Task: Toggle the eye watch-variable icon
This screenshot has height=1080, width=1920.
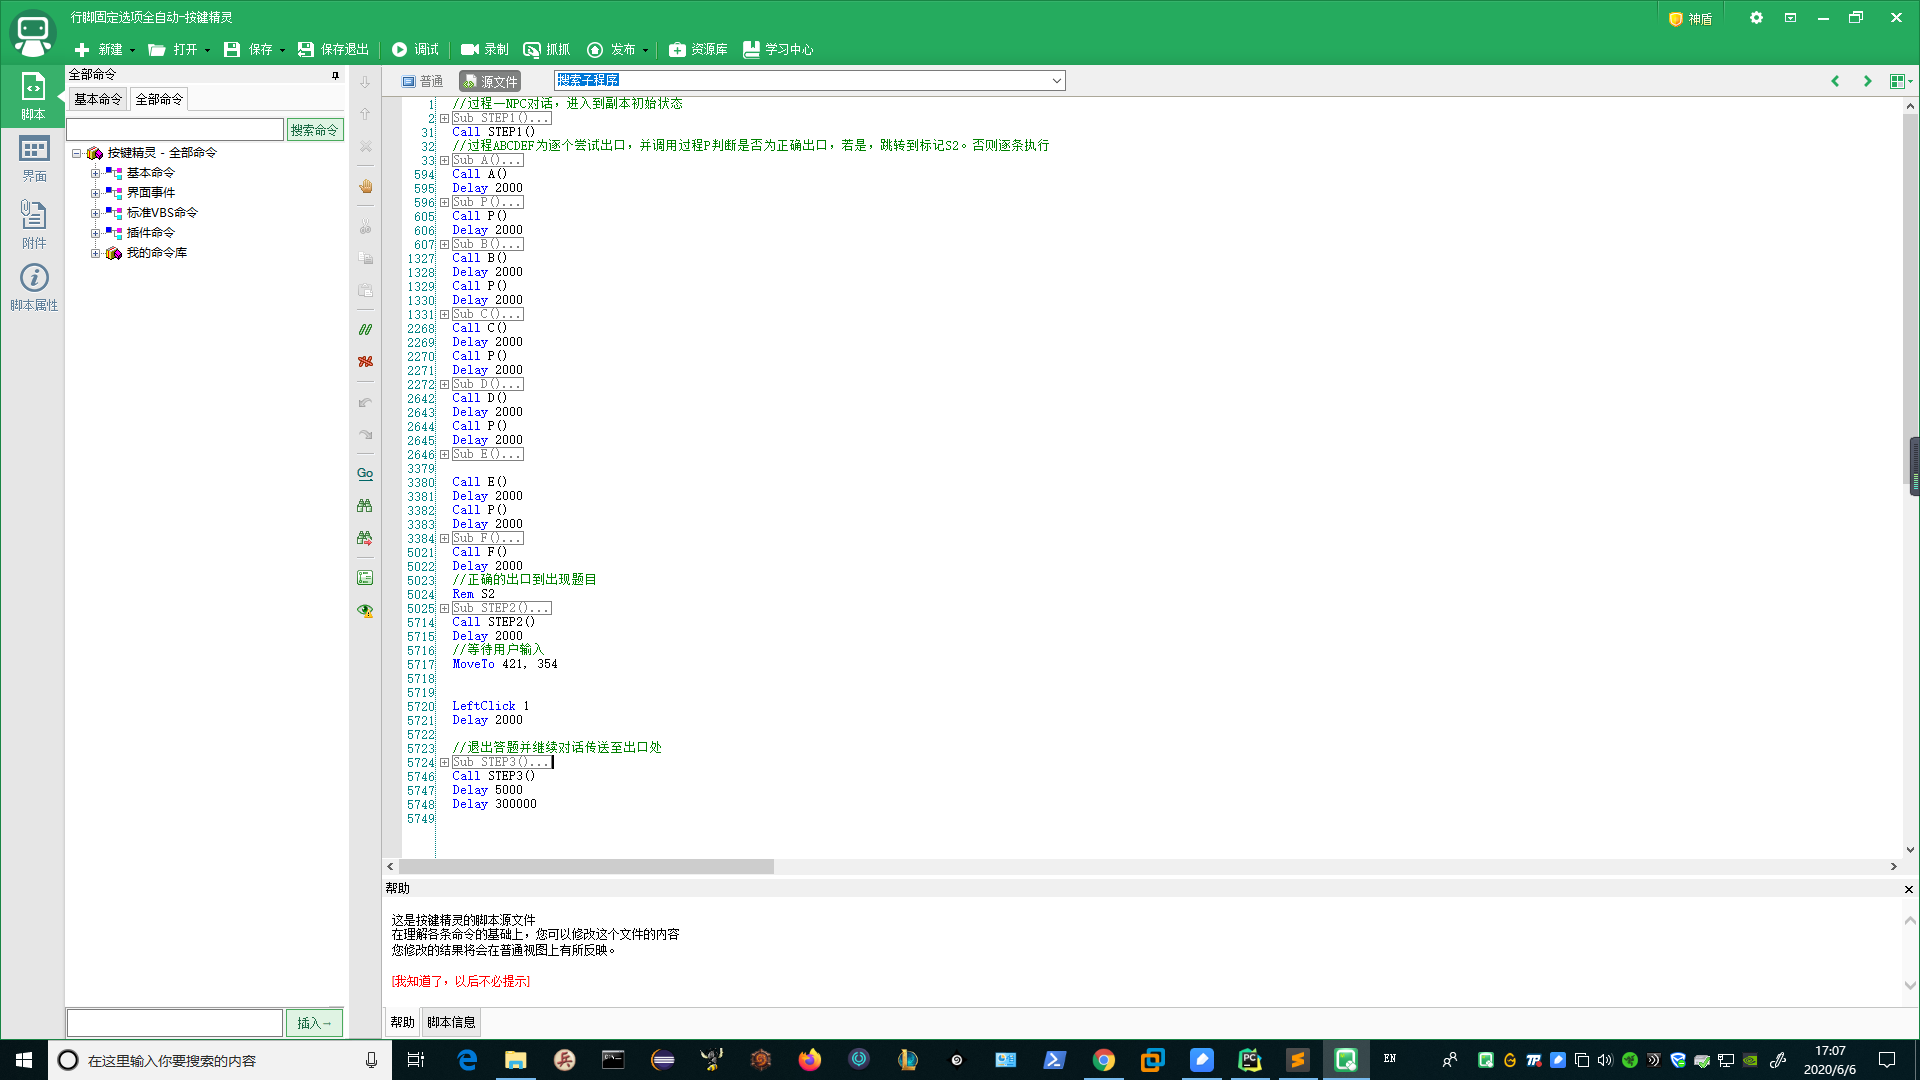Action: pyautogui.click(x=365, y=610)
